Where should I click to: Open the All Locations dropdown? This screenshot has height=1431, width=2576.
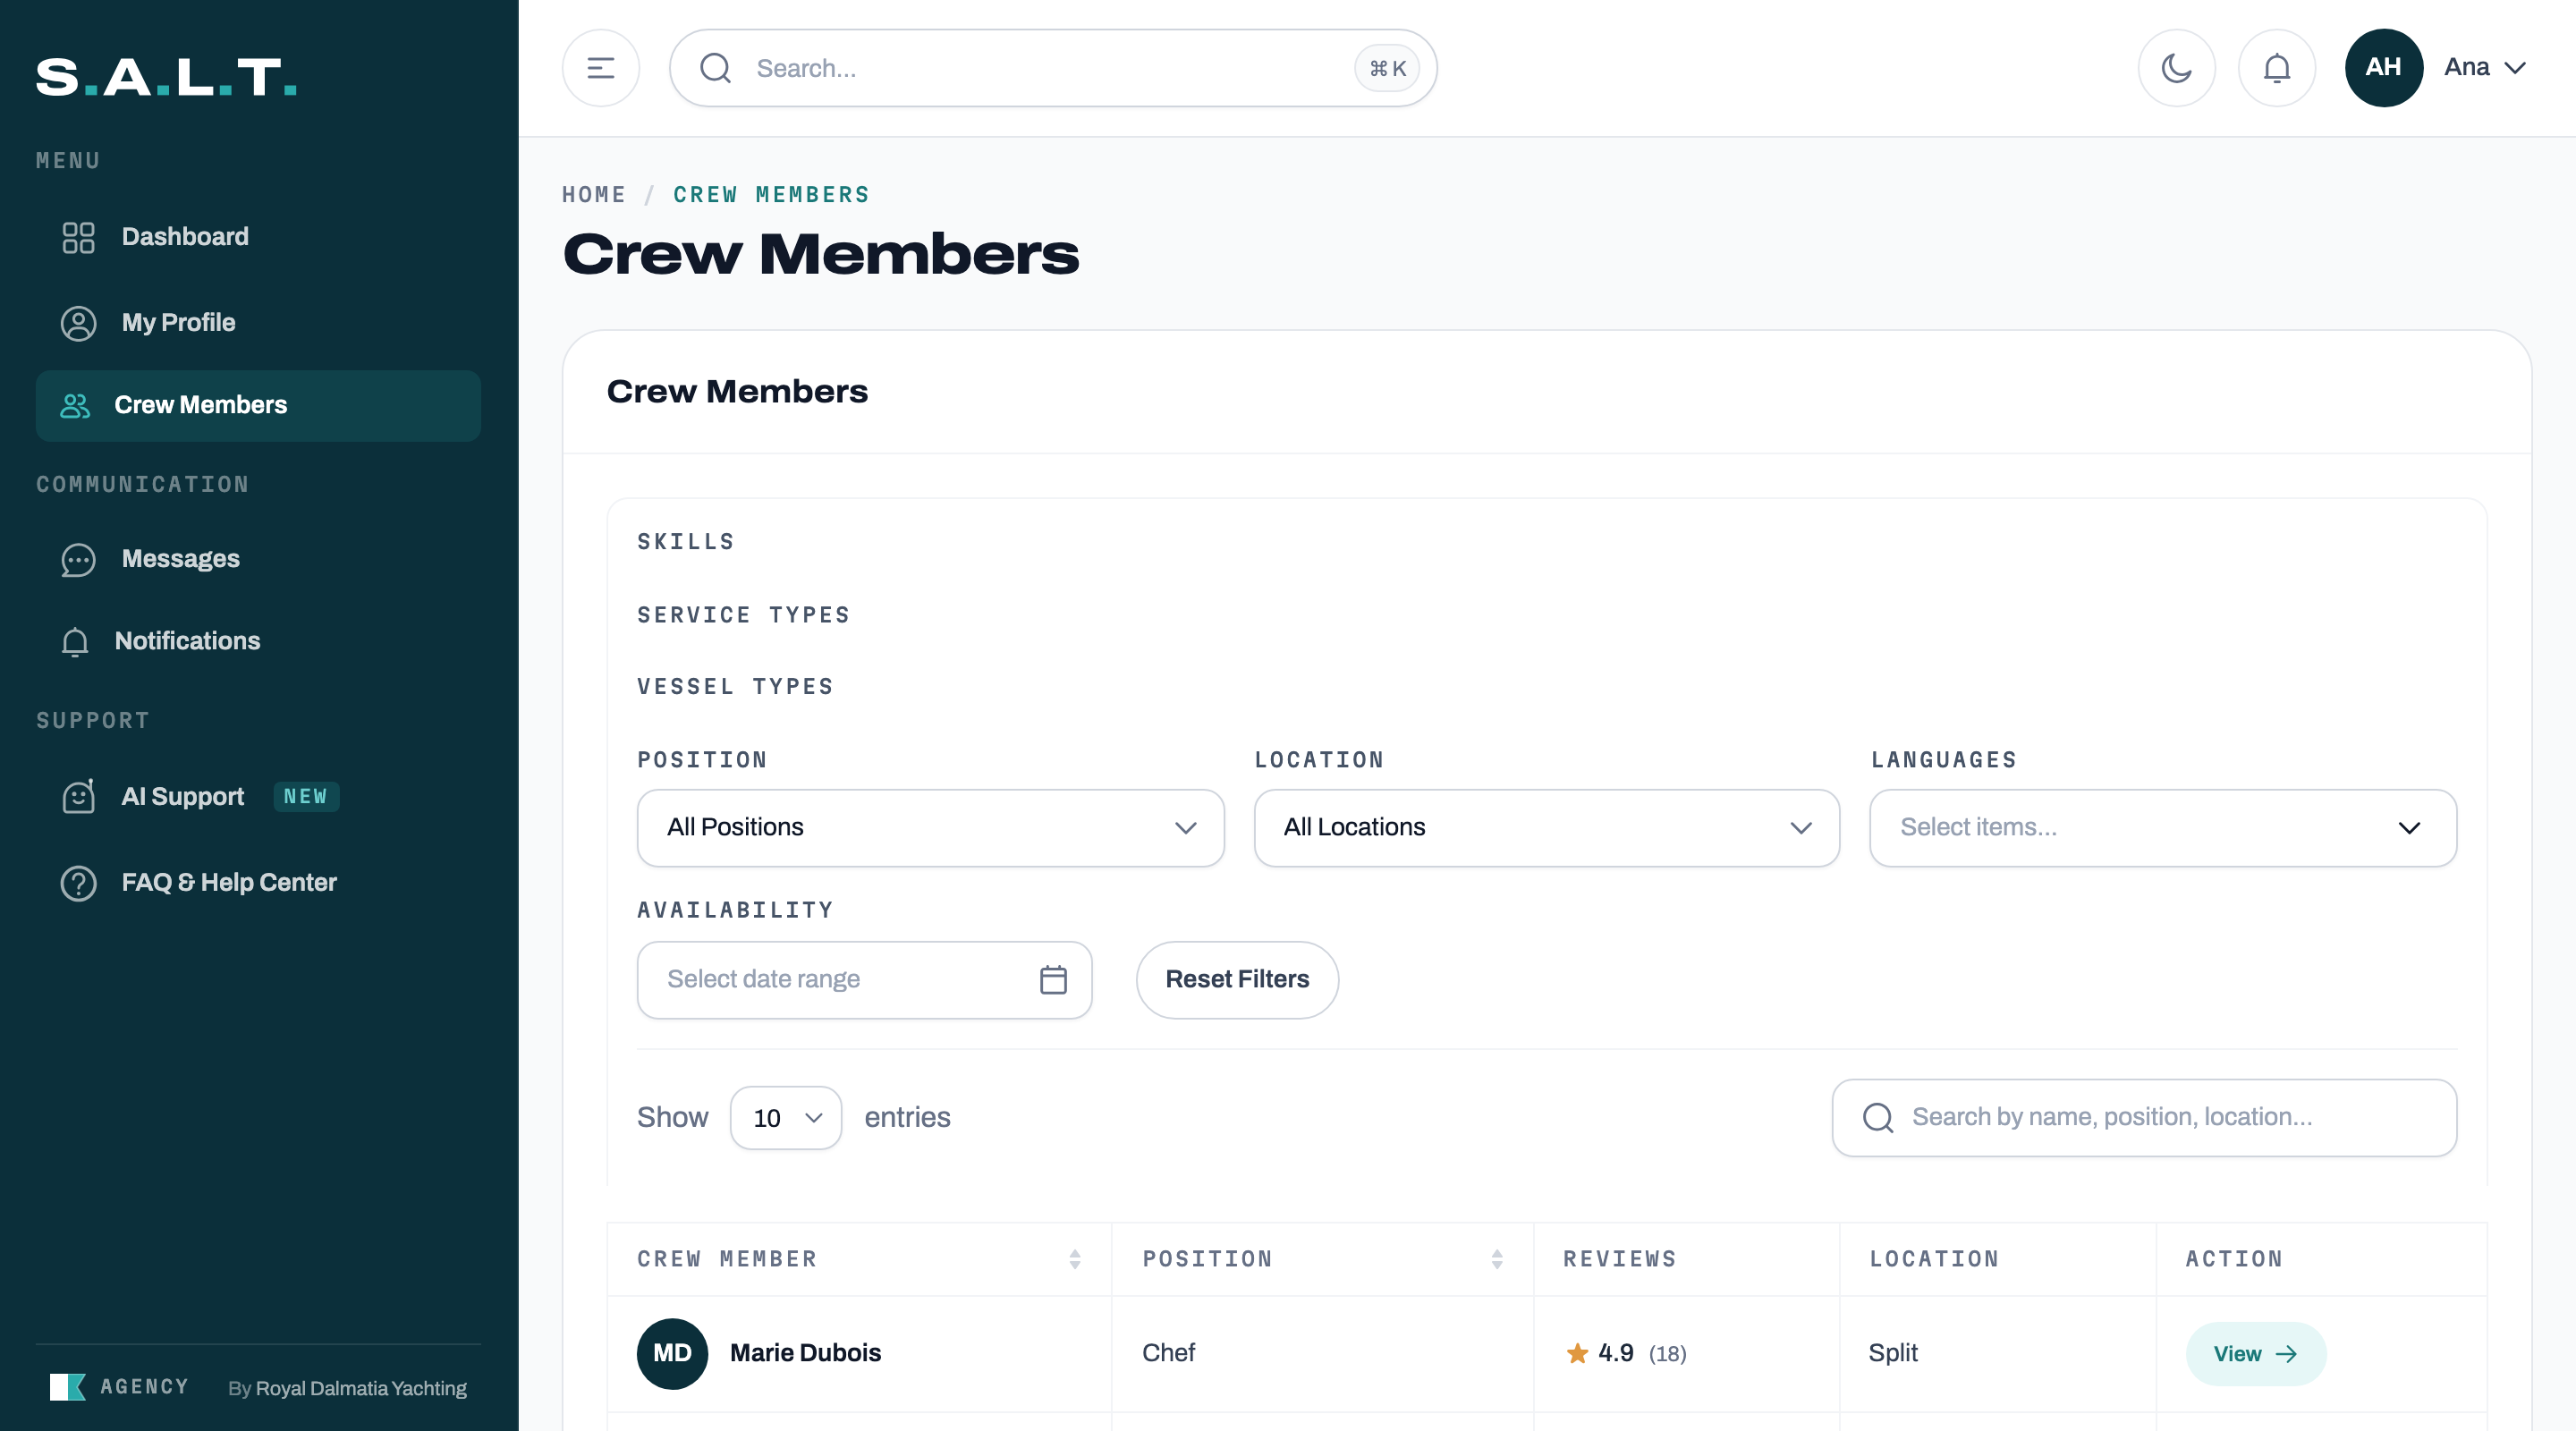pos(1546,828)
